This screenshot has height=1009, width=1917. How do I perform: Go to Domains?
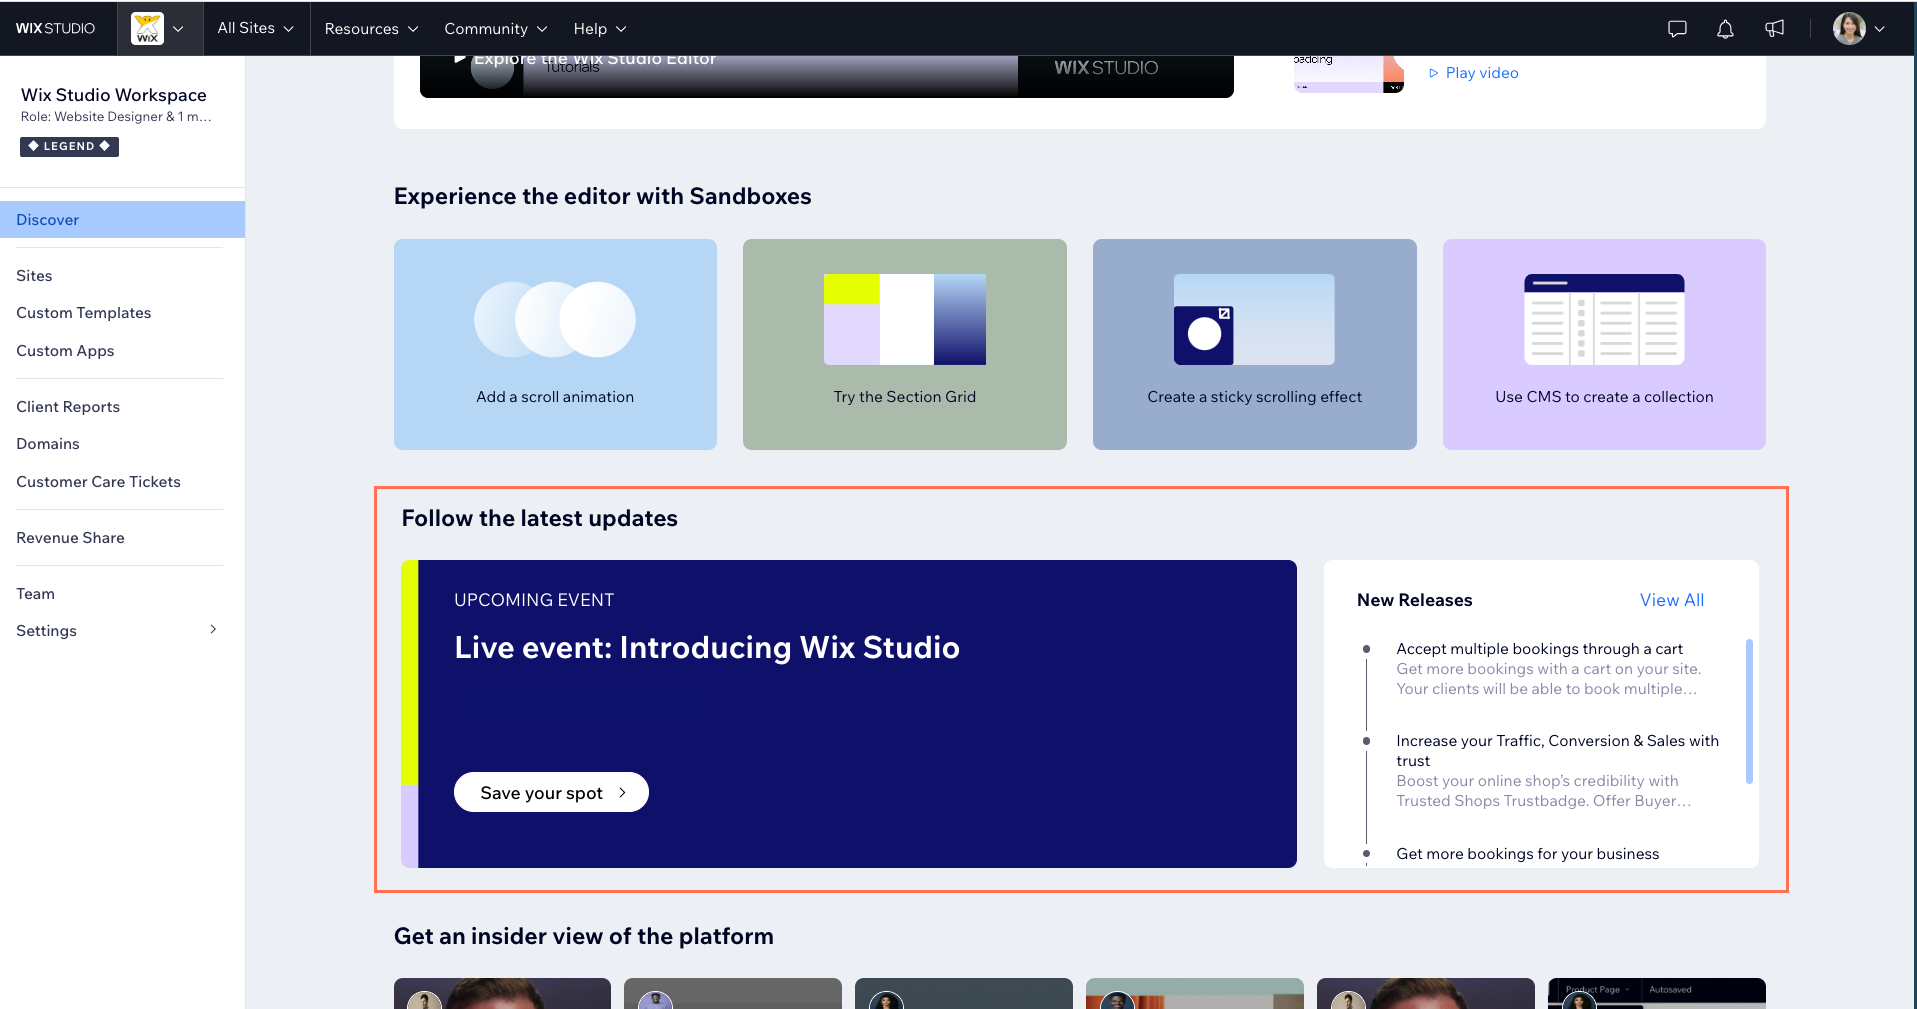(x=48, y=444)
